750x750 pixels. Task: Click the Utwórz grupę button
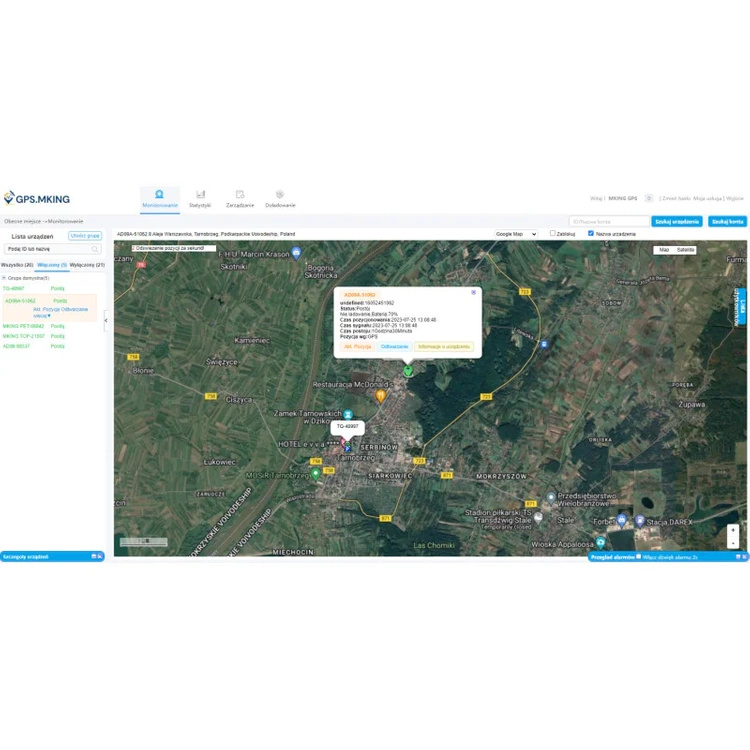85,236
